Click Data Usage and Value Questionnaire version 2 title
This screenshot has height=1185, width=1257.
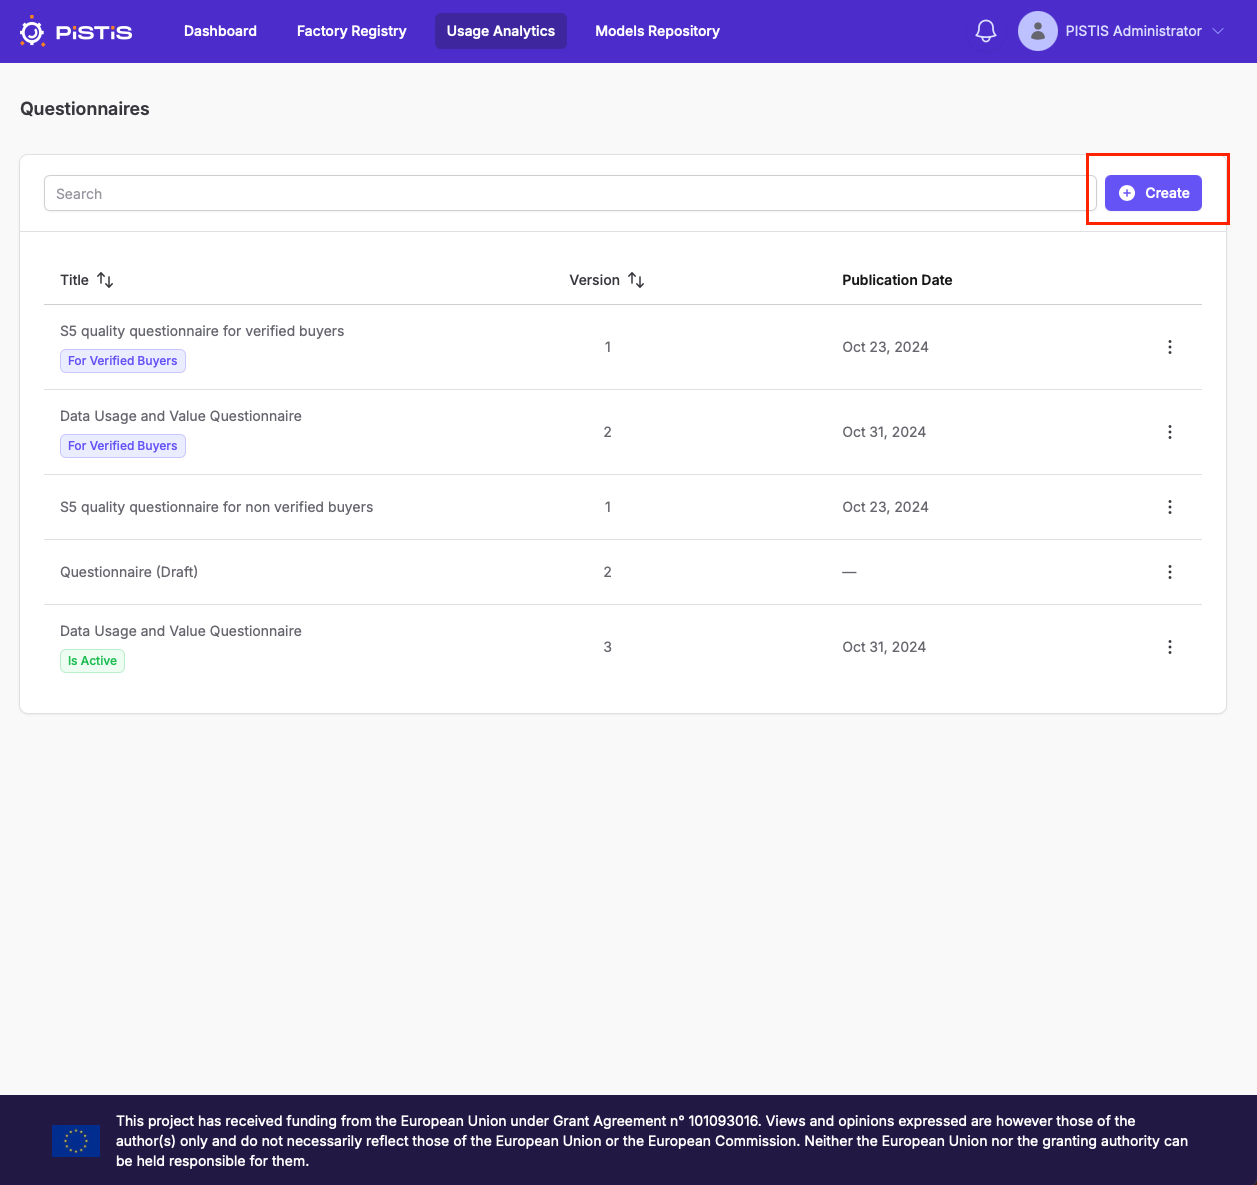pos(181,416)
